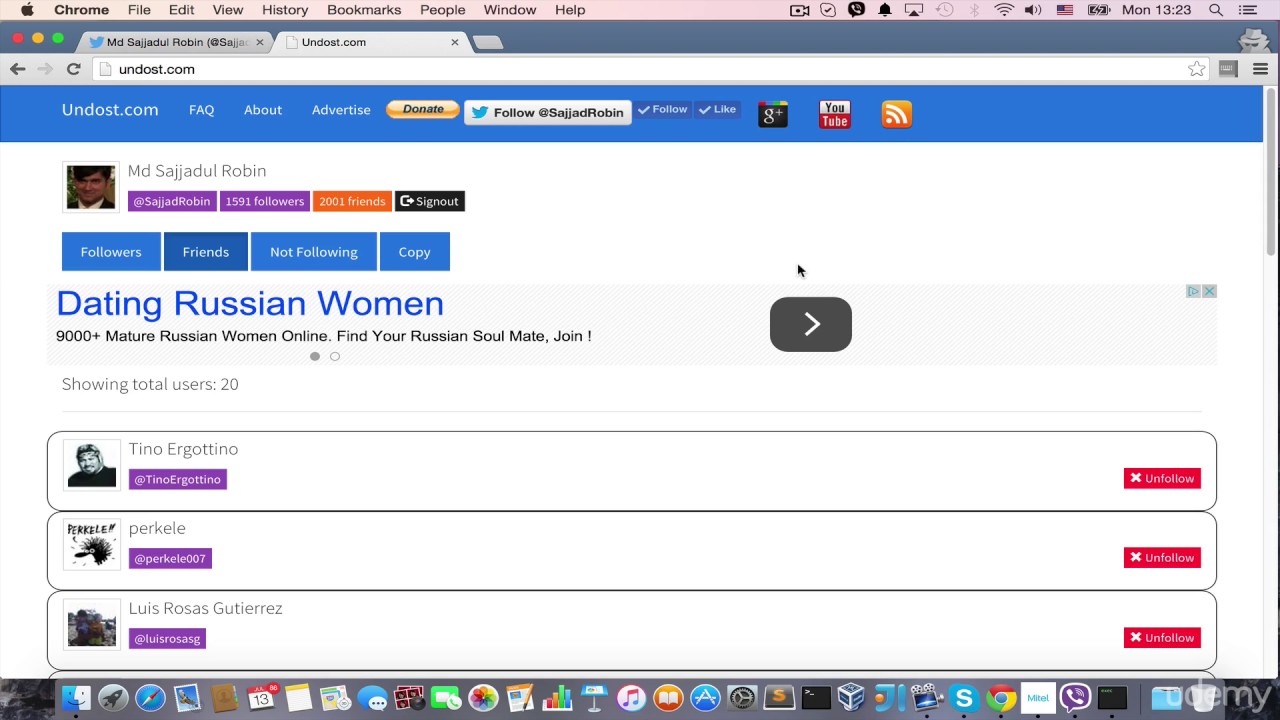The height and width of the screenshot is (720, 1280).
Task: Open Spotlight search in menu bar
Action: [x=1216, y=10]
